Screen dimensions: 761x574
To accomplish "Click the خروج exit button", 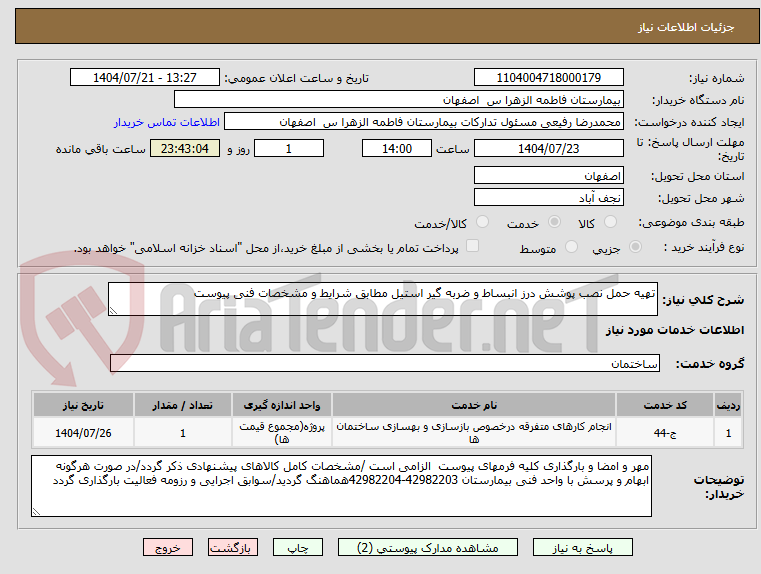I will pyautogui.click(x=167, y=547).
